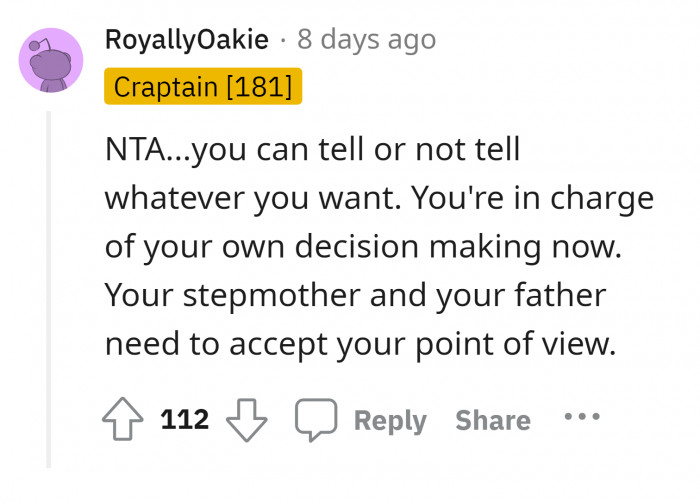Image resolution: width=700 pixels, height=502 pixels.
Task: Click the speech bubble reply icon
Action: pyautogui.click(x=316, y=421)
